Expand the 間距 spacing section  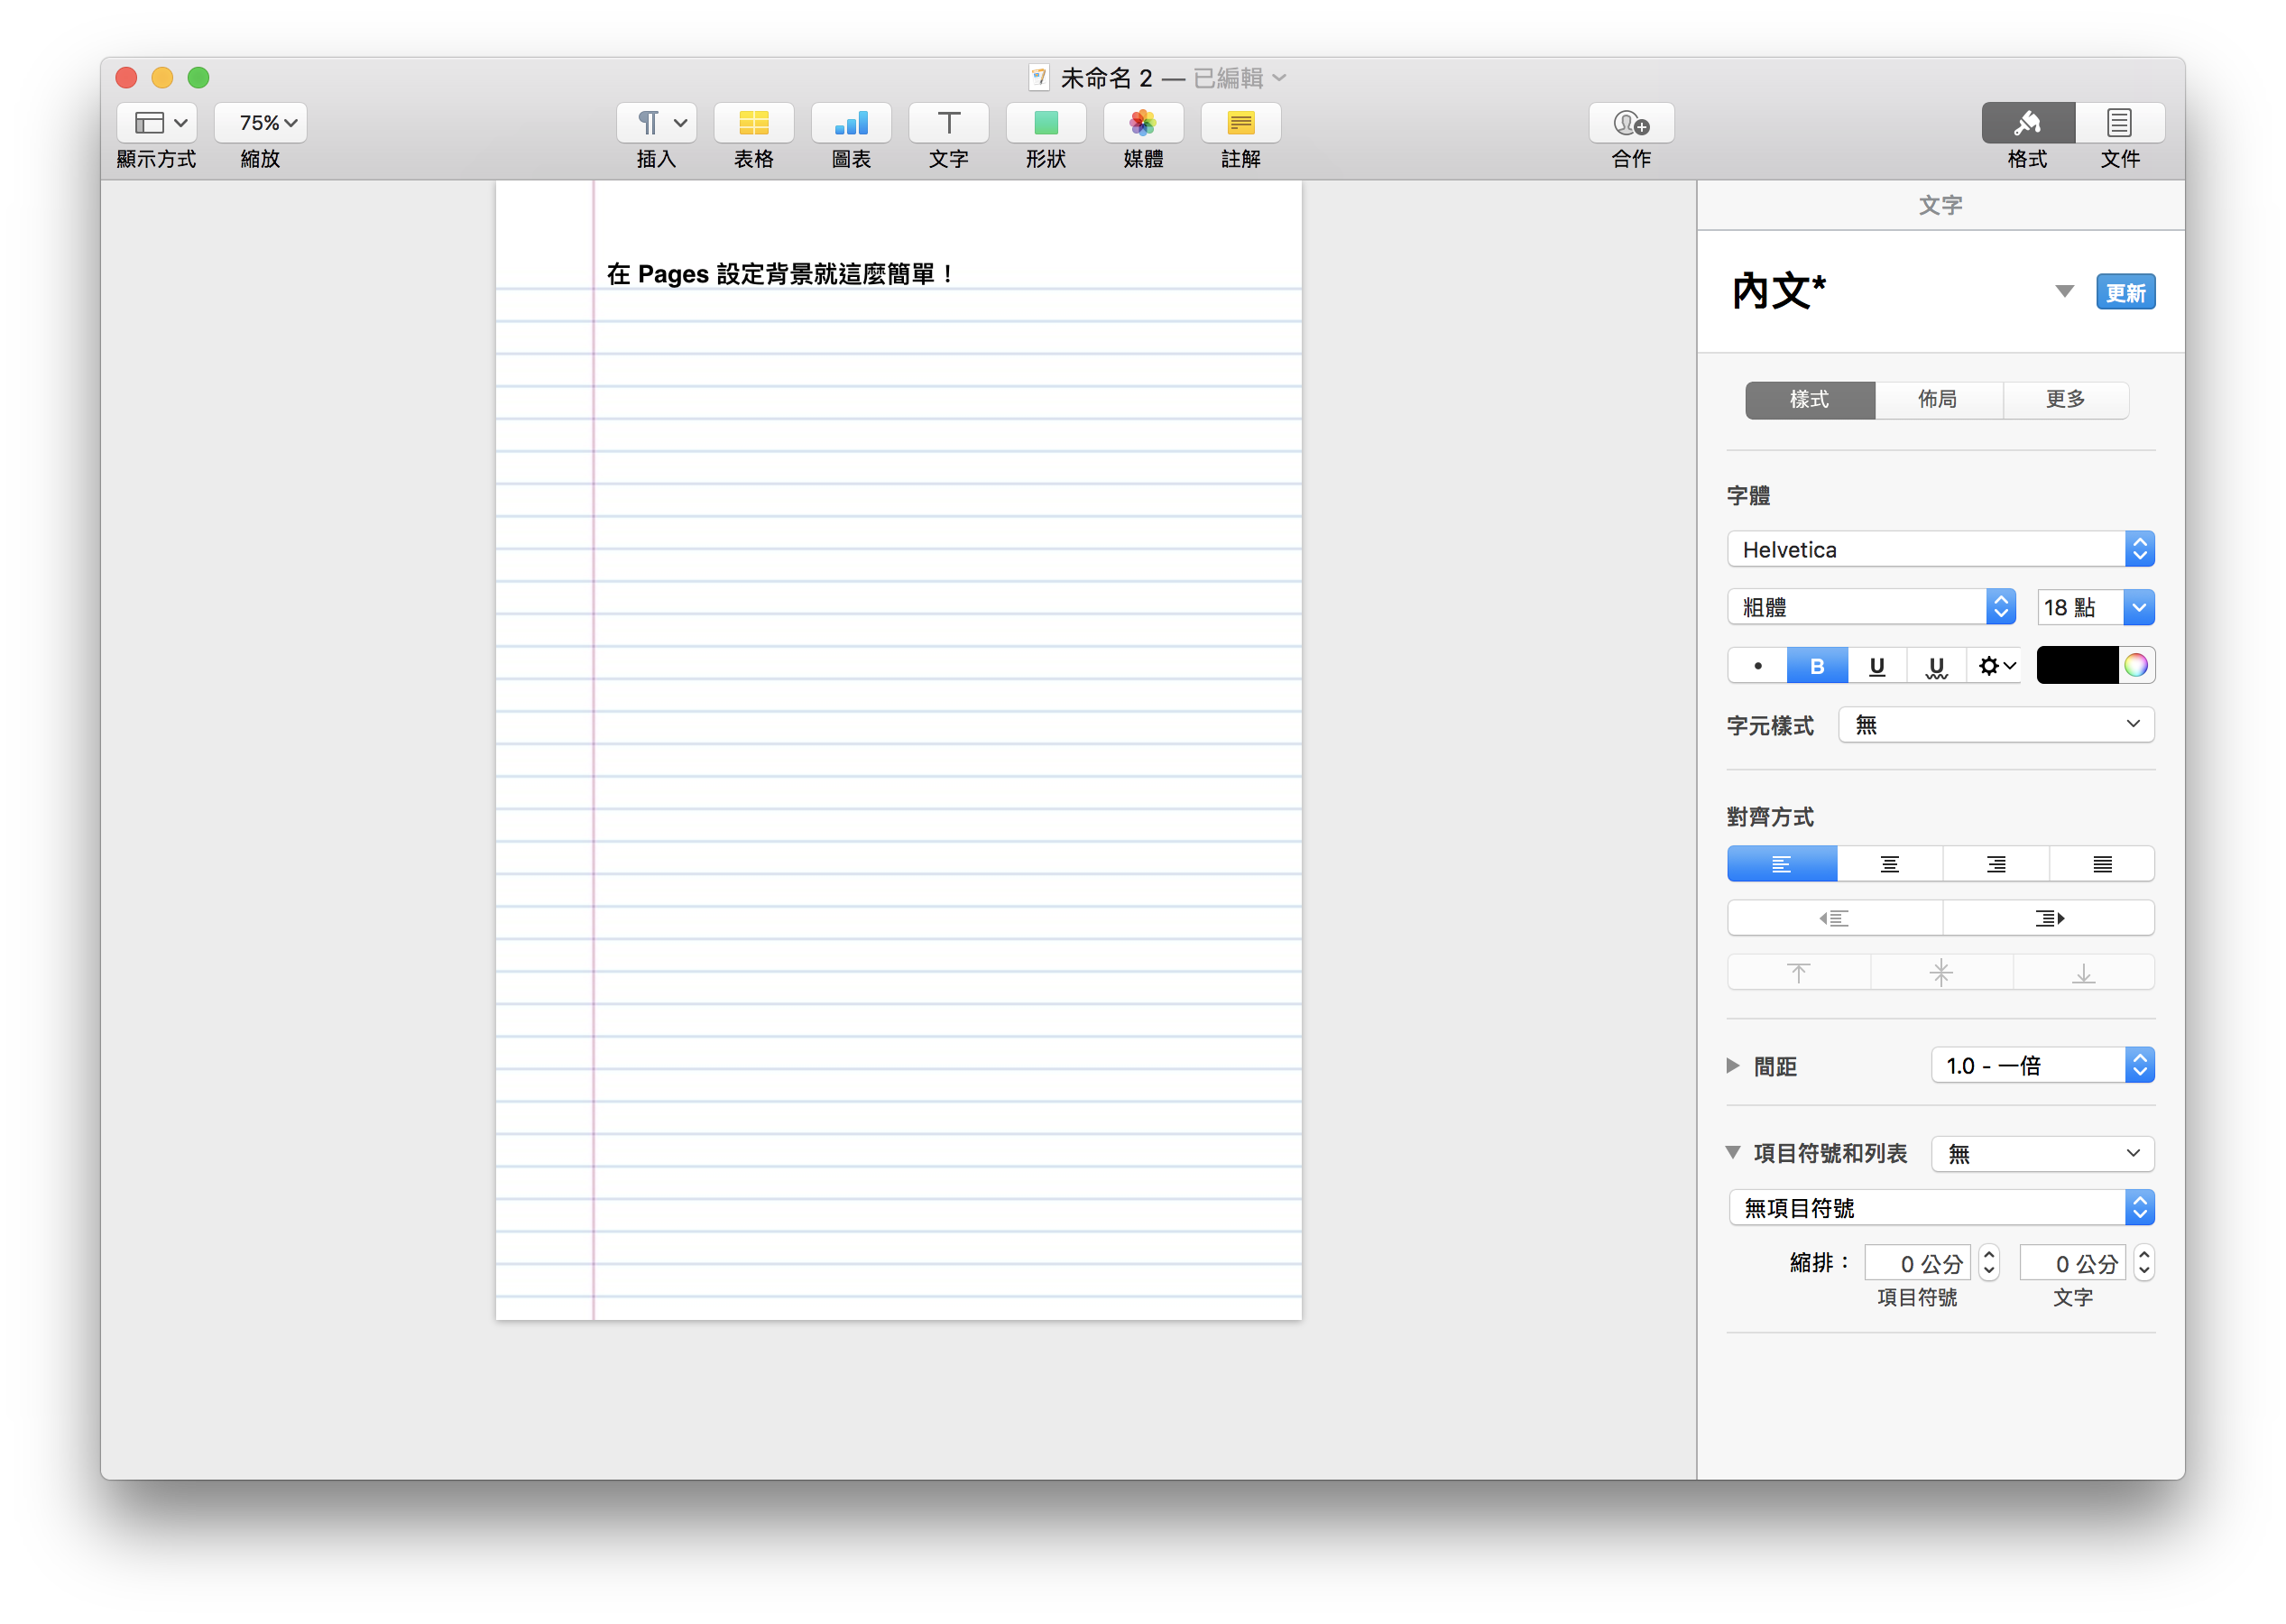[x=1734, y=1066]
